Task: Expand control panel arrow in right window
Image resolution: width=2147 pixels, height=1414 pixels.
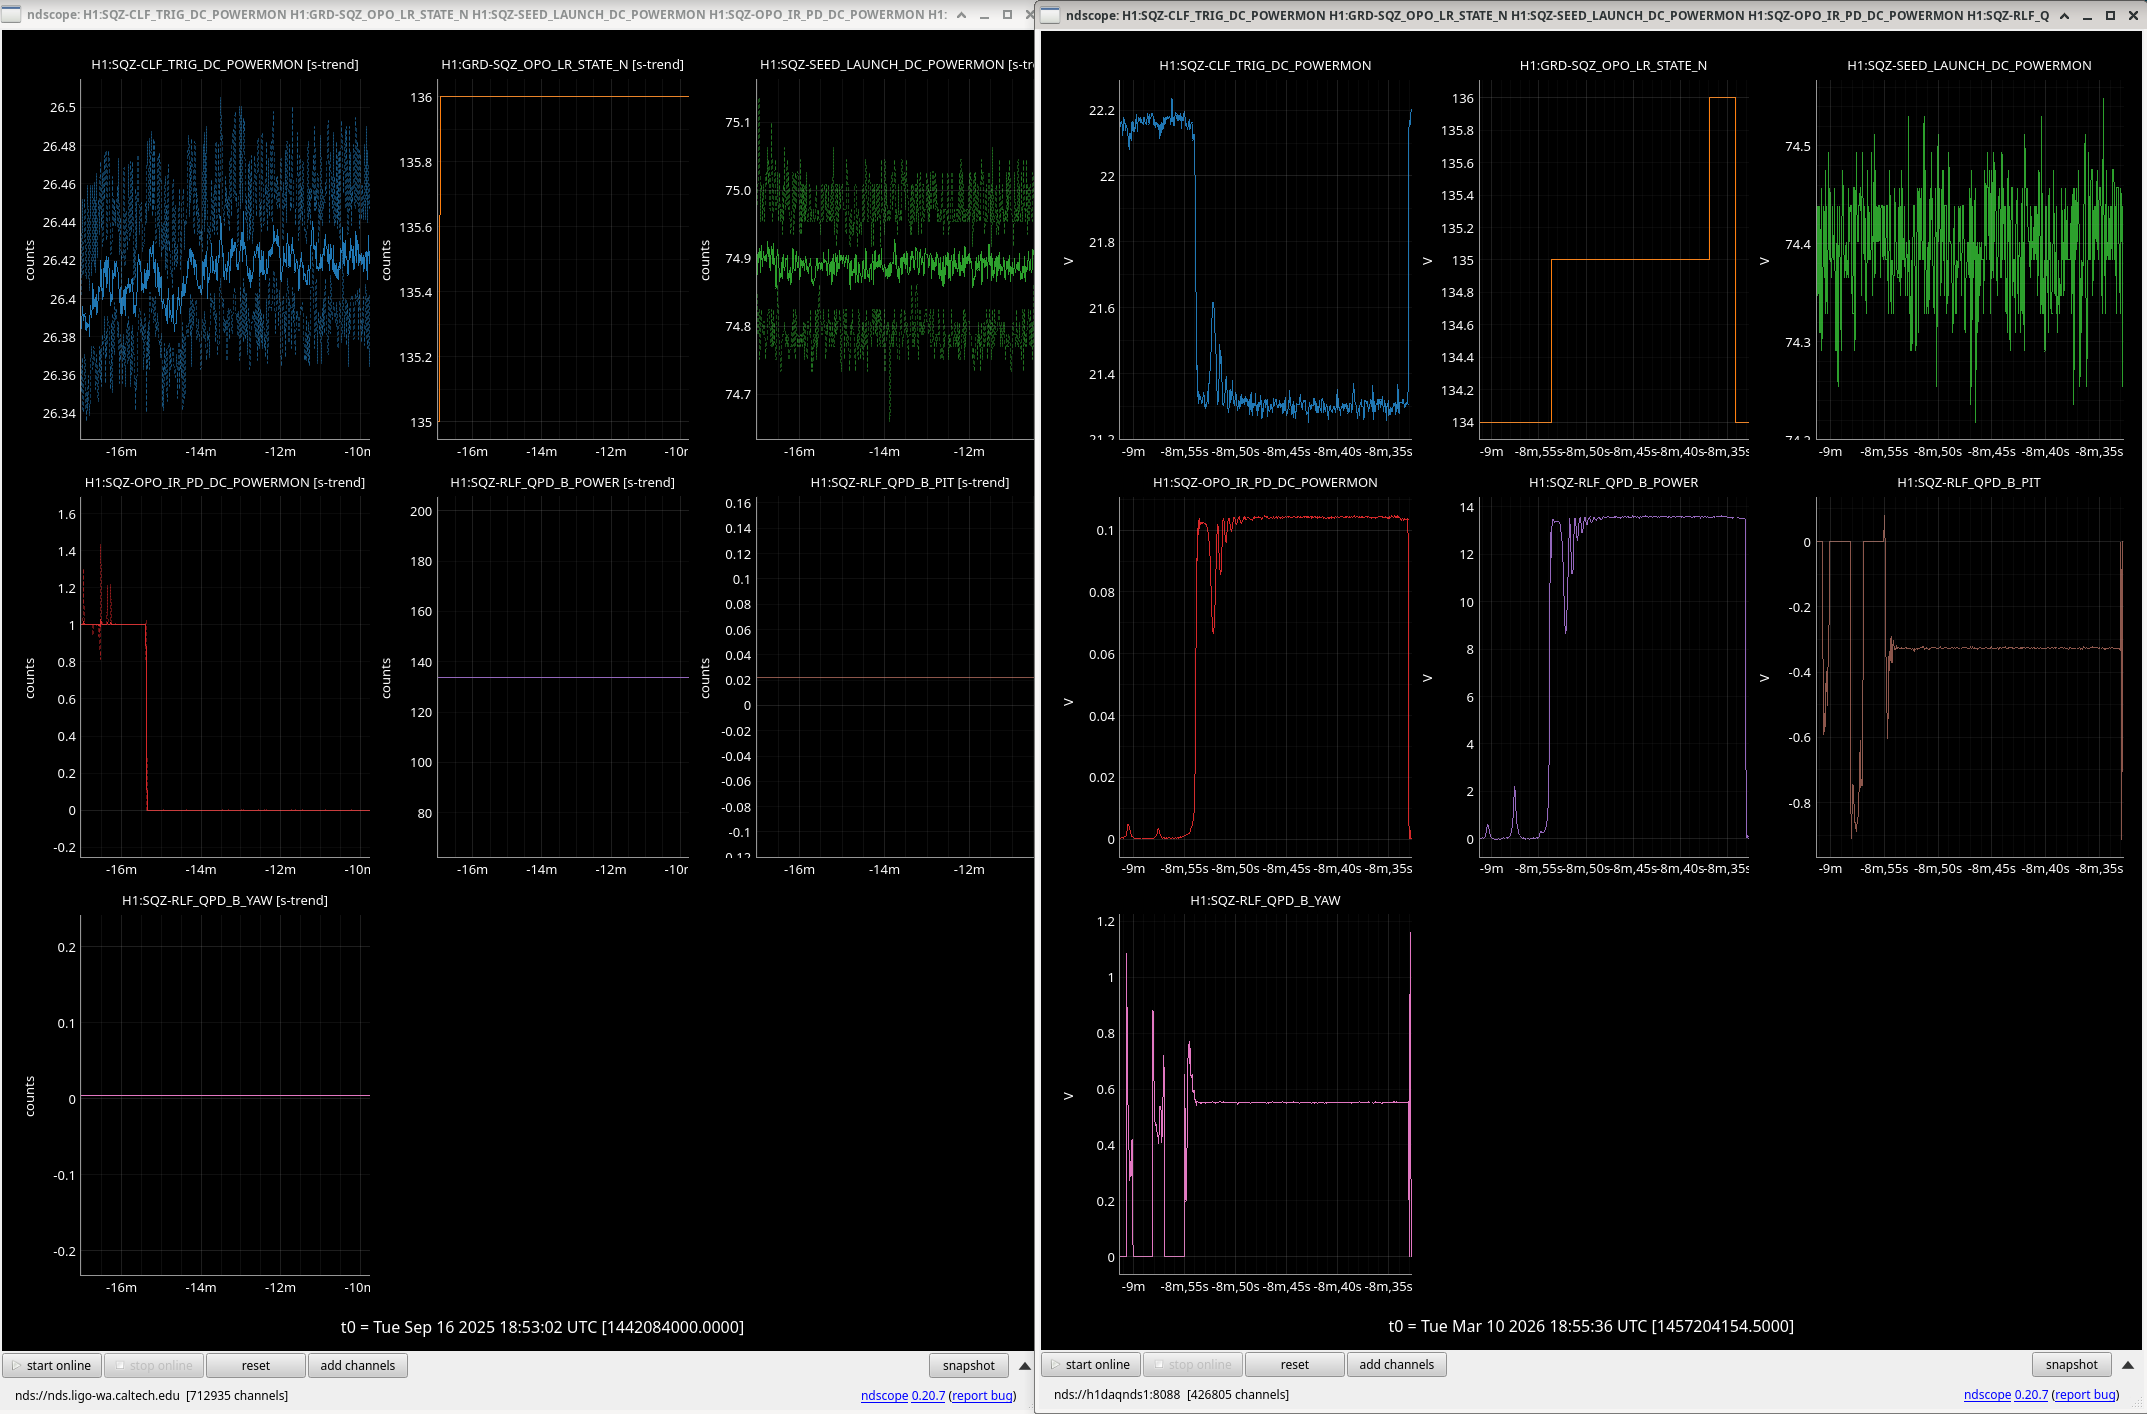Action: pyautogui.click(x=2128, y=1365)
